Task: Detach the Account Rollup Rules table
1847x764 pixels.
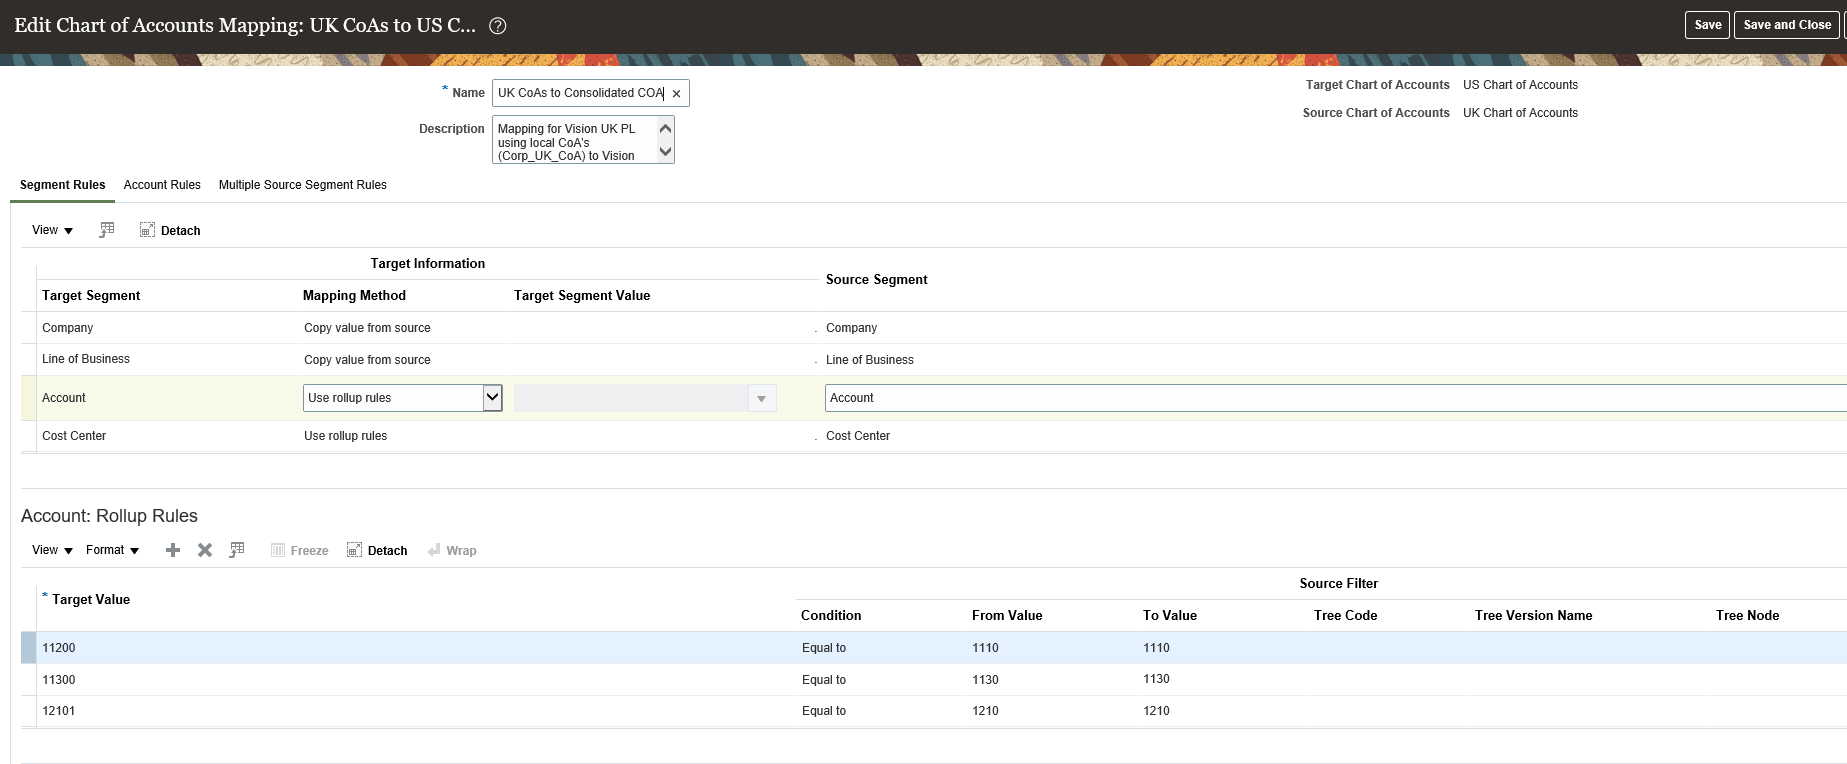Action: [377, 550]
